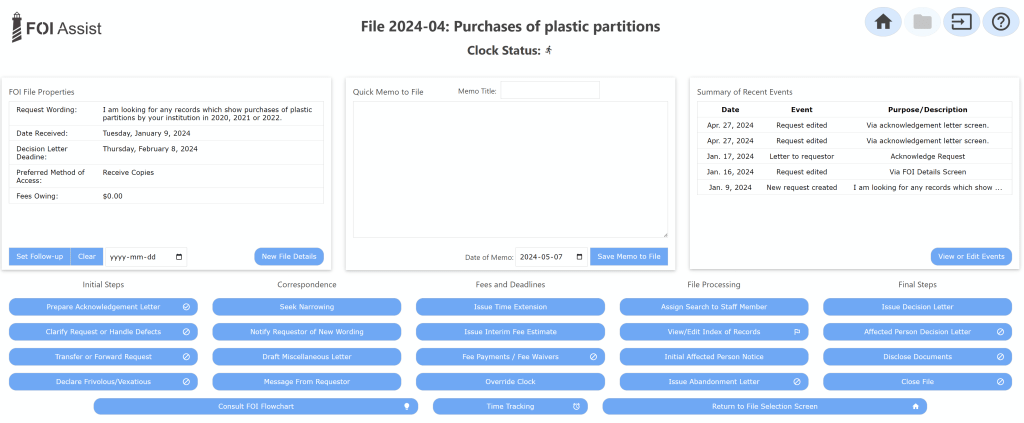
Task: Select Issue Time Extension
Action: [511, 306]
